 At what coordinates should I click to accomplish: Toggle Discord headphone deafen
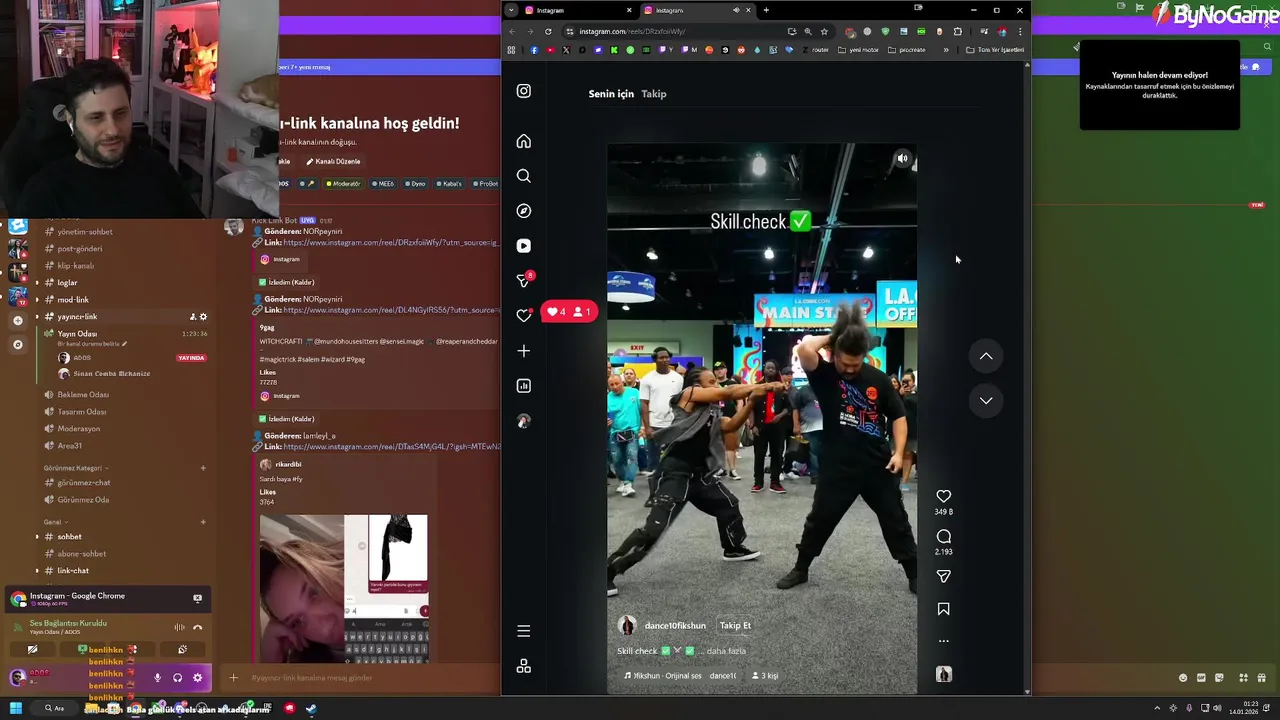[x=177, y=678]
